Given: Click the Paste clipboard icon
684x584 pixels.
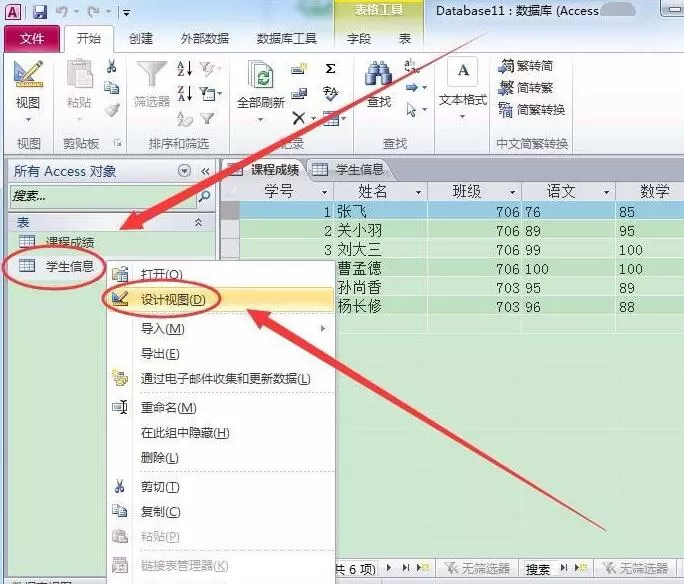Looking at the screenshot, I should tap(79, 73).
